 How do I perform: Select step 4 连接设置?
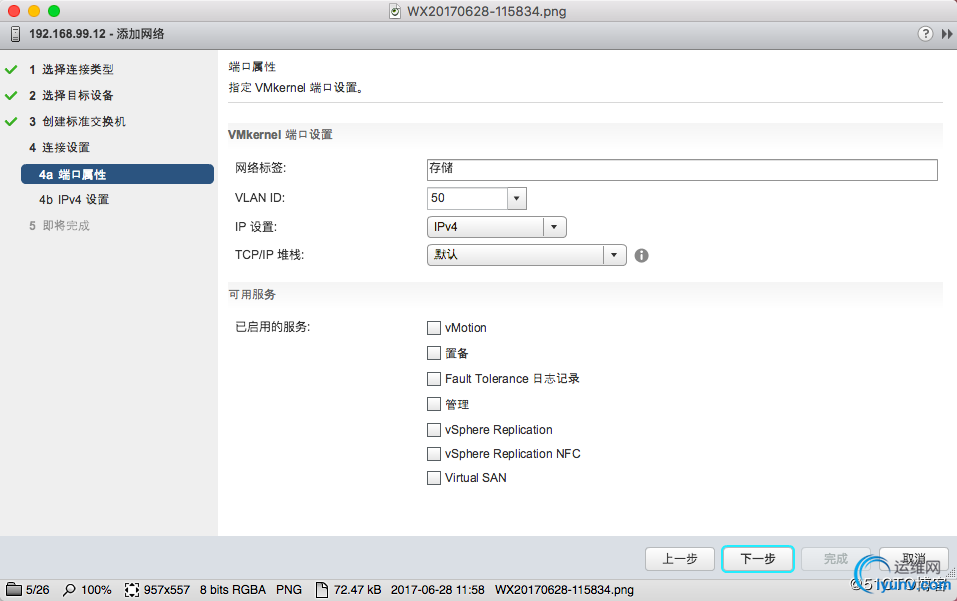(59, 148)
